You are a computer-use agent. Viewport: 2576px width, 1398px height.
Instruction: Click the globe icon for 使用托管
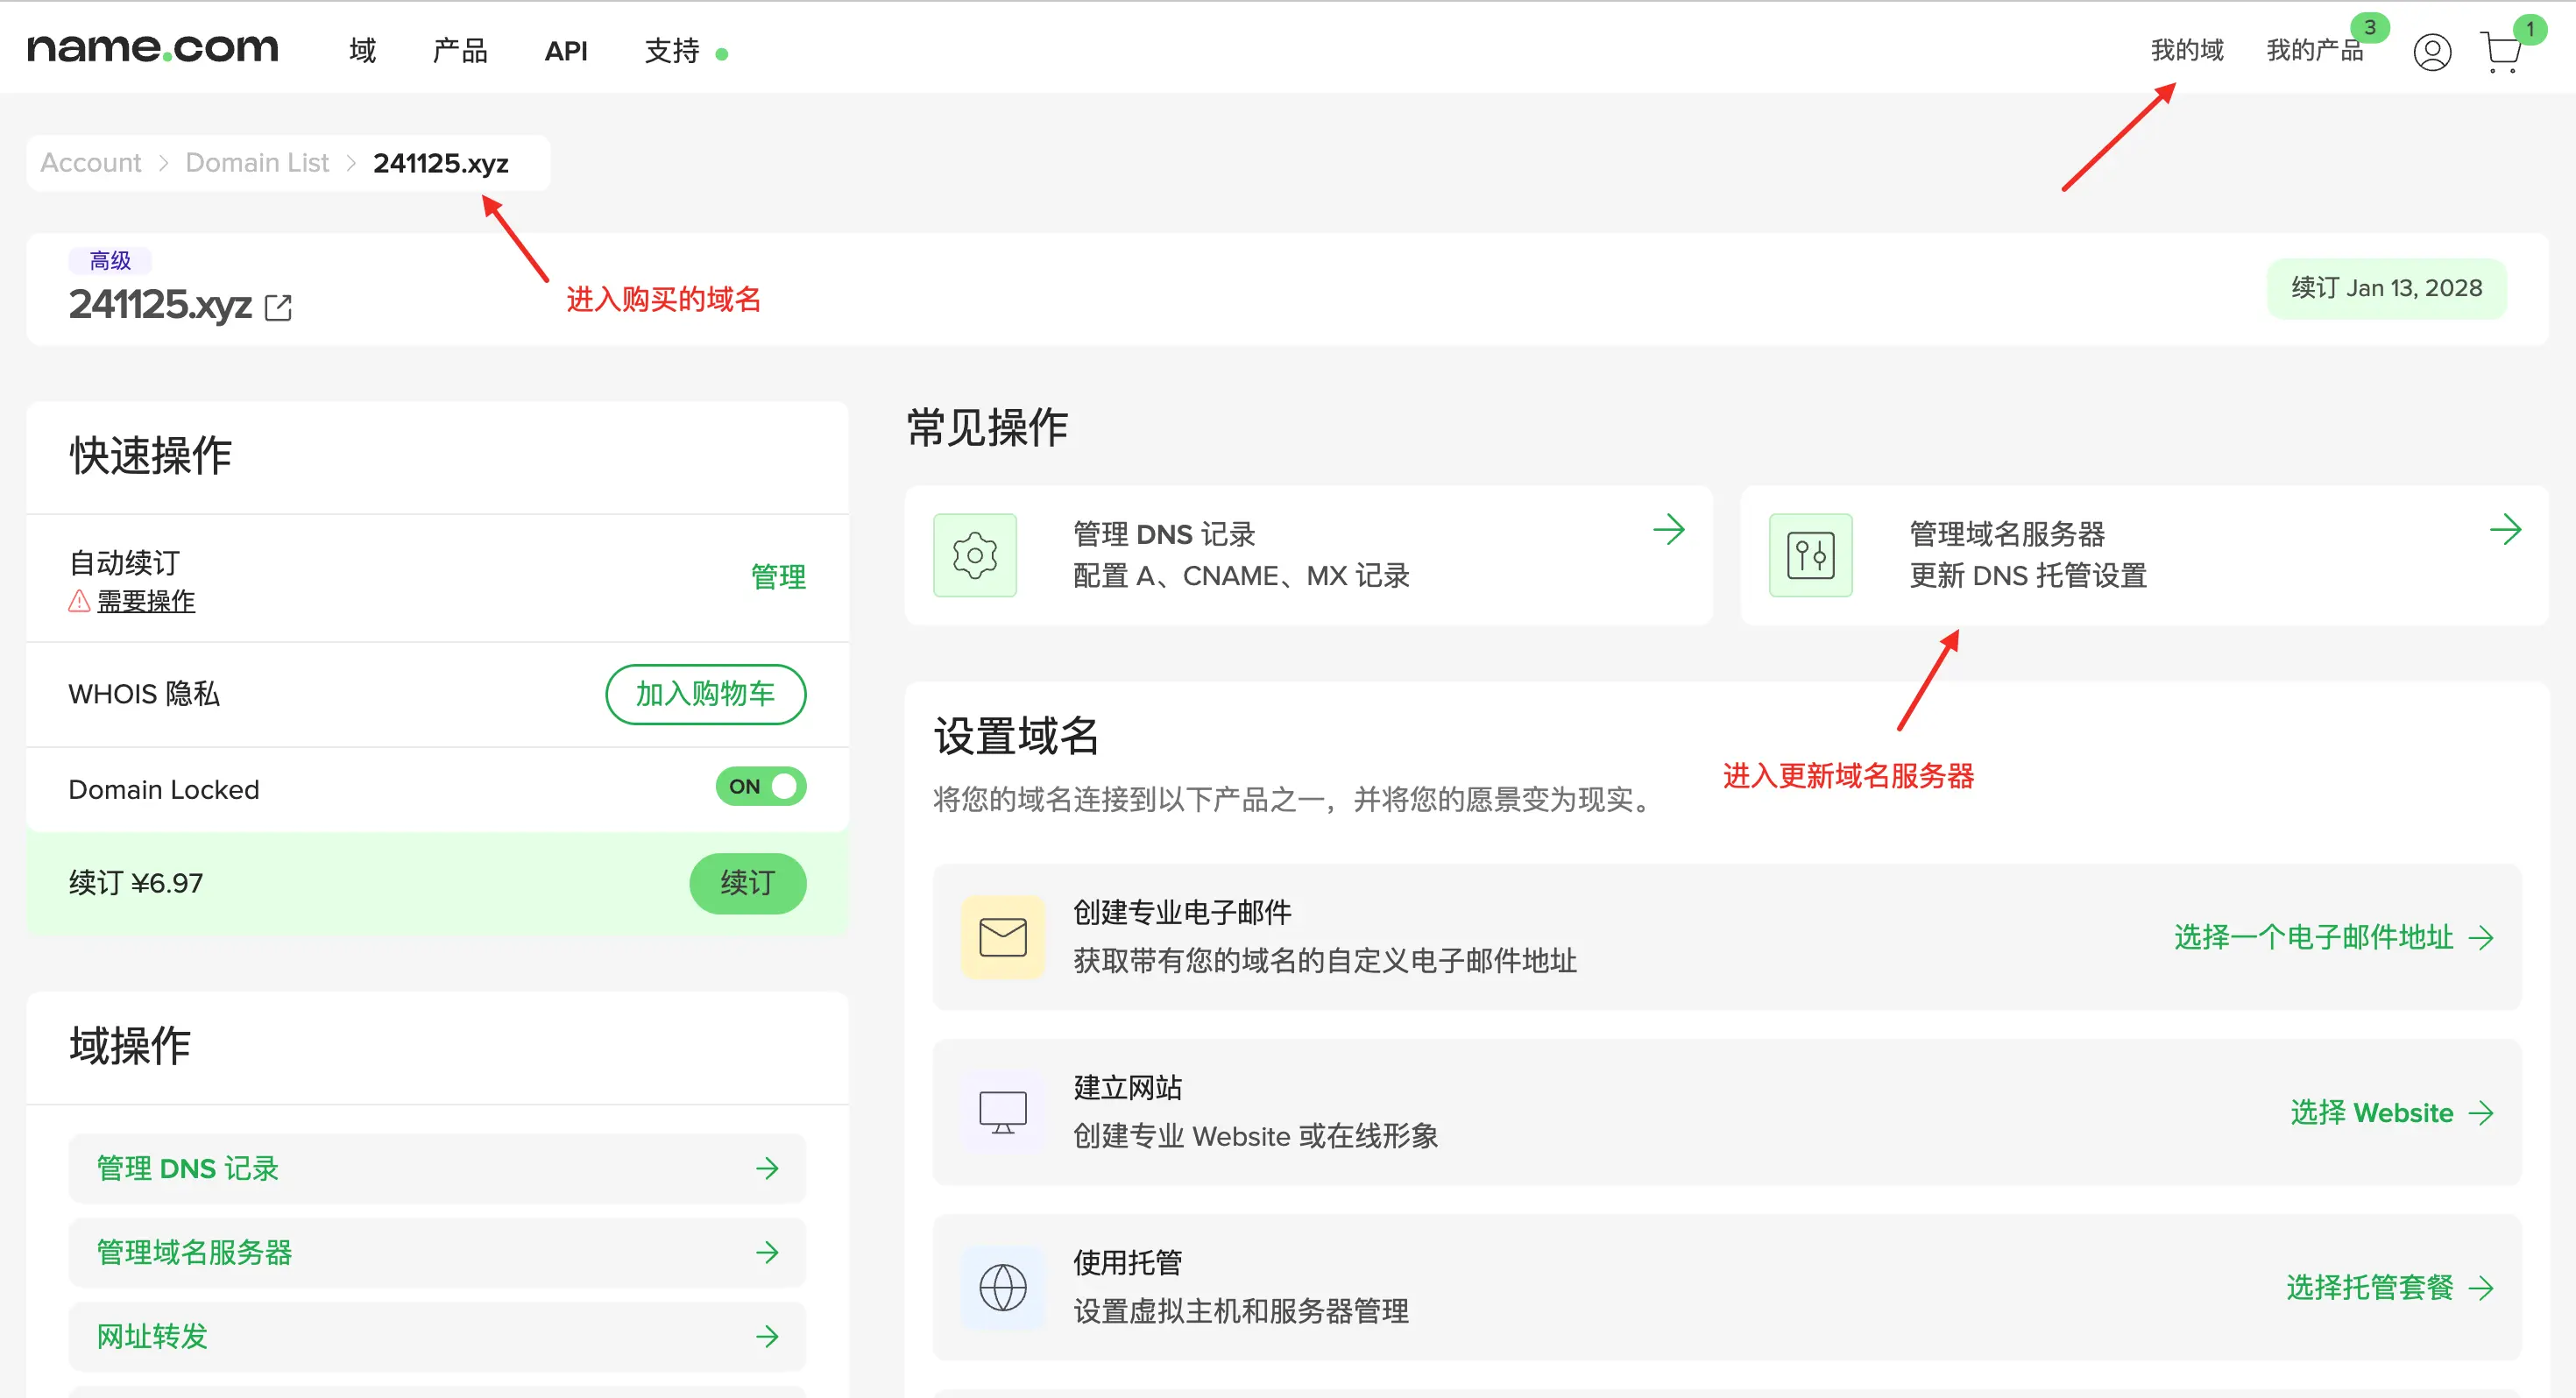1002,1287
